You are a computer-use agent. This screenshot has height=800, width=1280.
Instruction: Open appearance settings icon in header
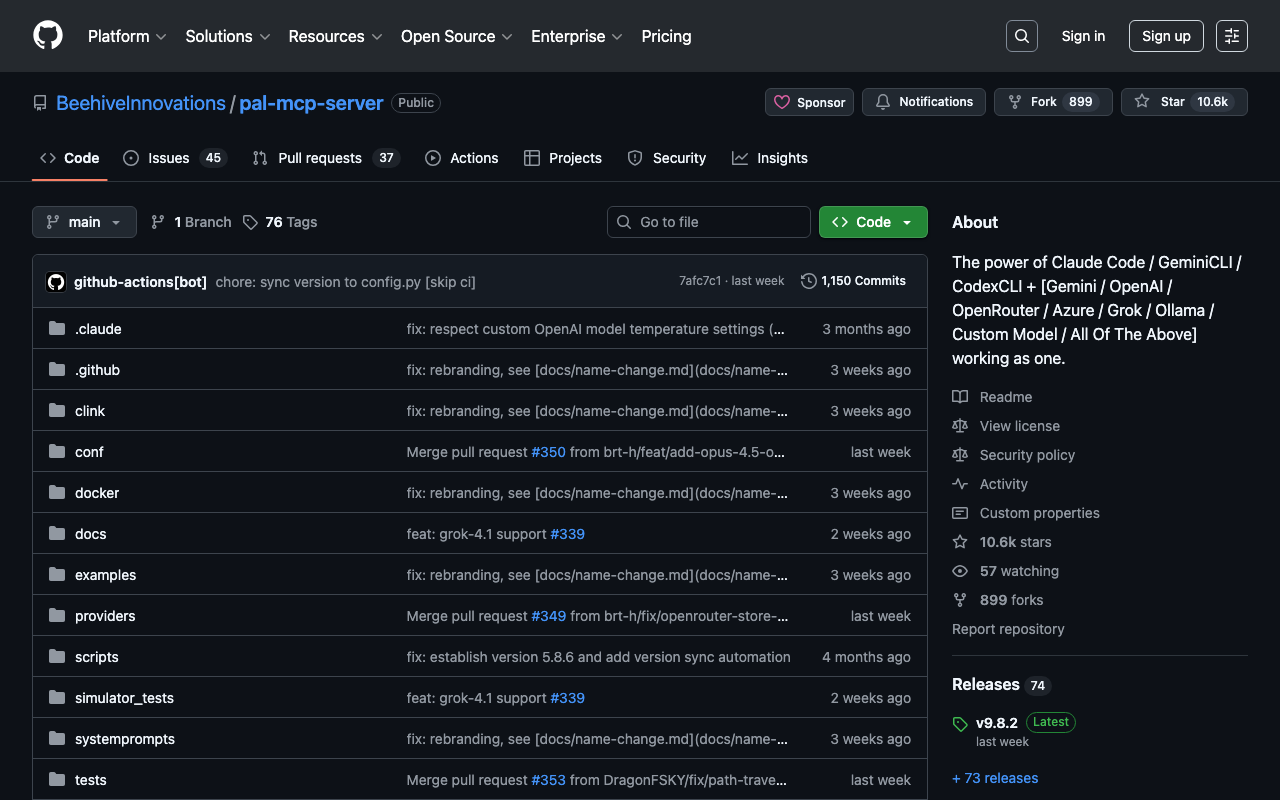[x=1231, y=36]
